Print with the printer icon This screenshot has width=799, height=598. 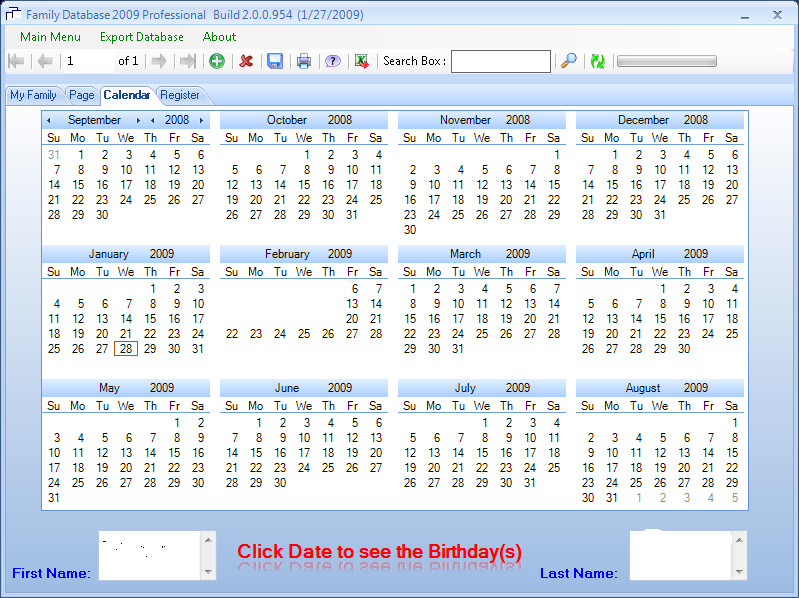point(304,62)
